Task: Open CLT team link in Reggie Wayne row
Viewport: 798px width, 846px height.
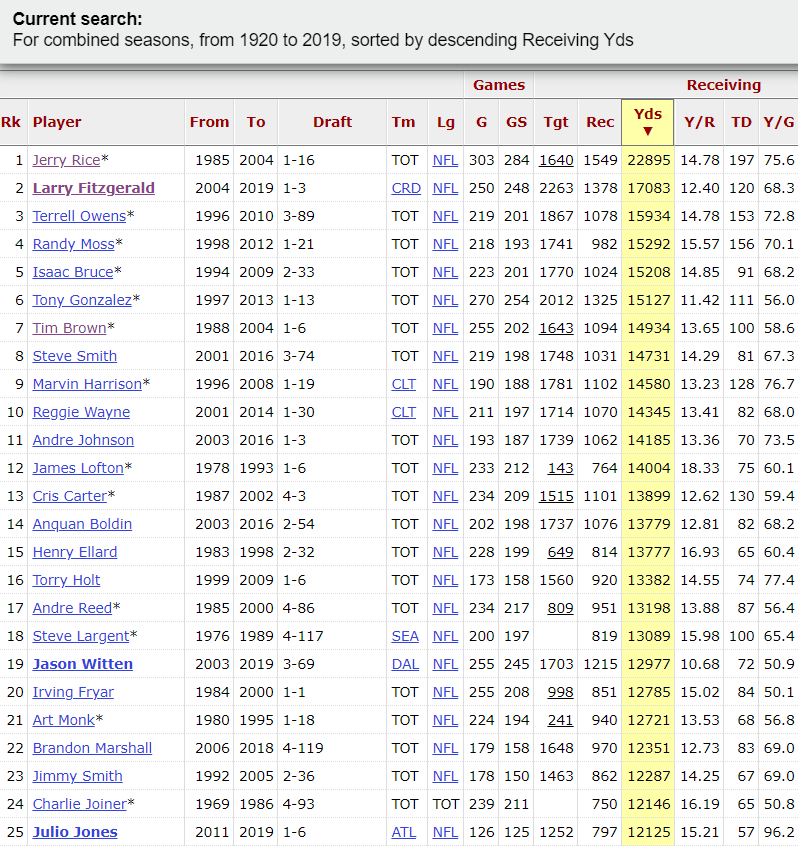Action: 404,413
